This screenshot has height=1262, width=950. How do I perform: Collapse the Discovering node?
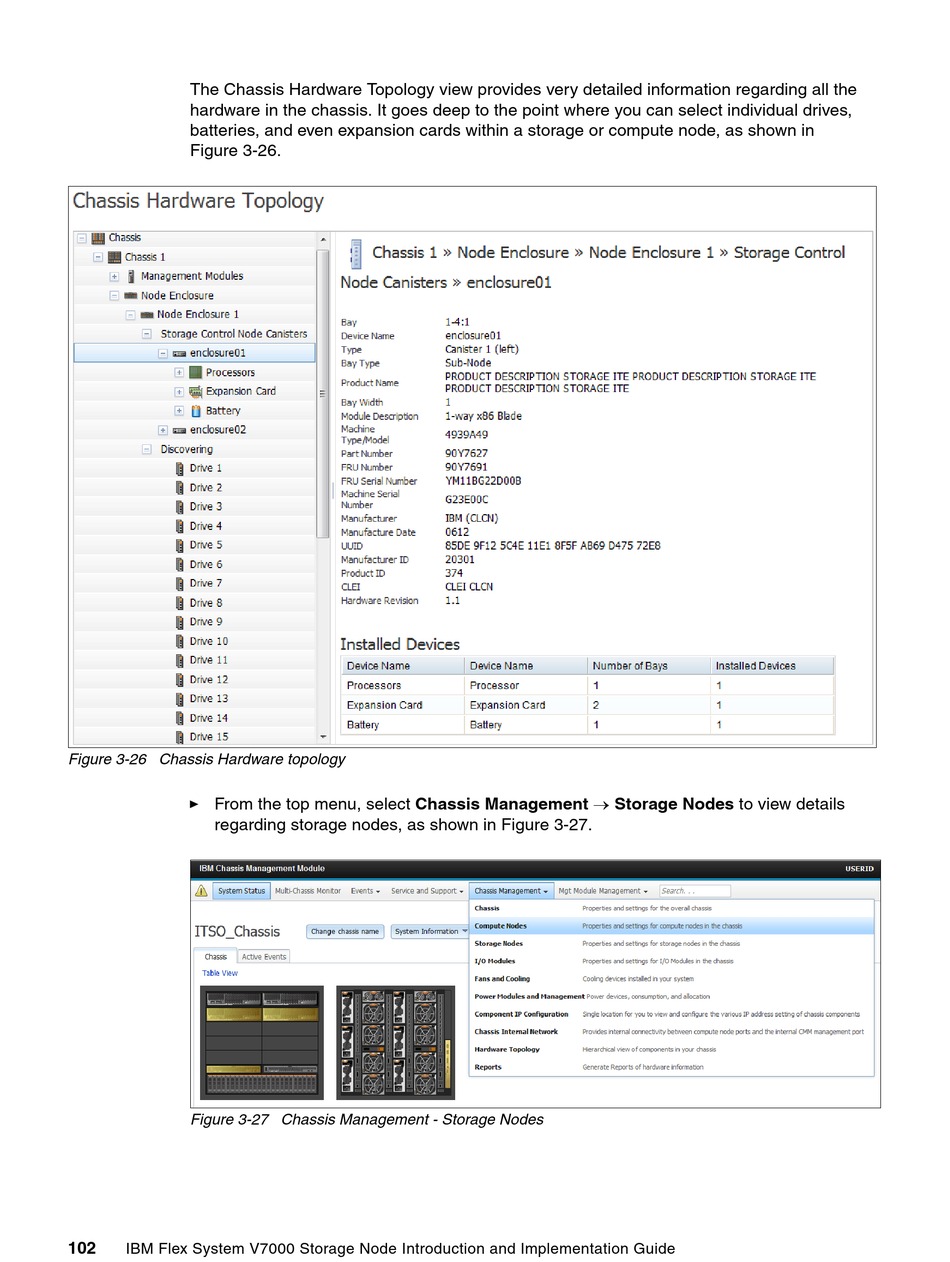[146, 450]
